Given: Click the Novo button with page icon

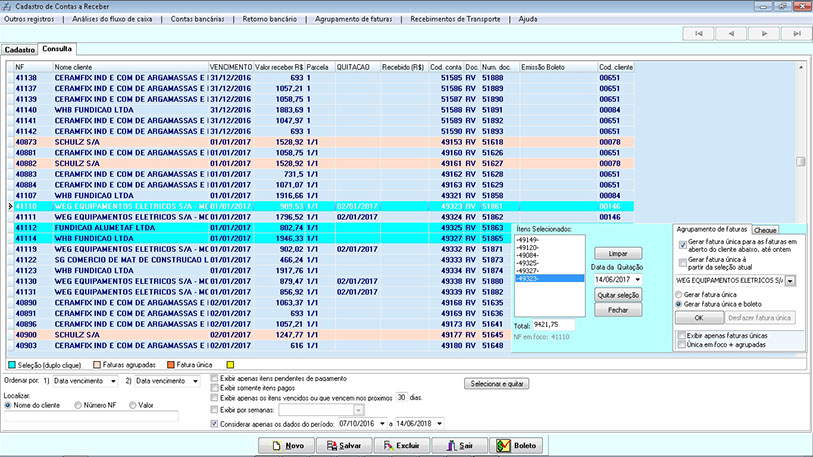Looking at the screenshot, I should click(x=287, y=445).
